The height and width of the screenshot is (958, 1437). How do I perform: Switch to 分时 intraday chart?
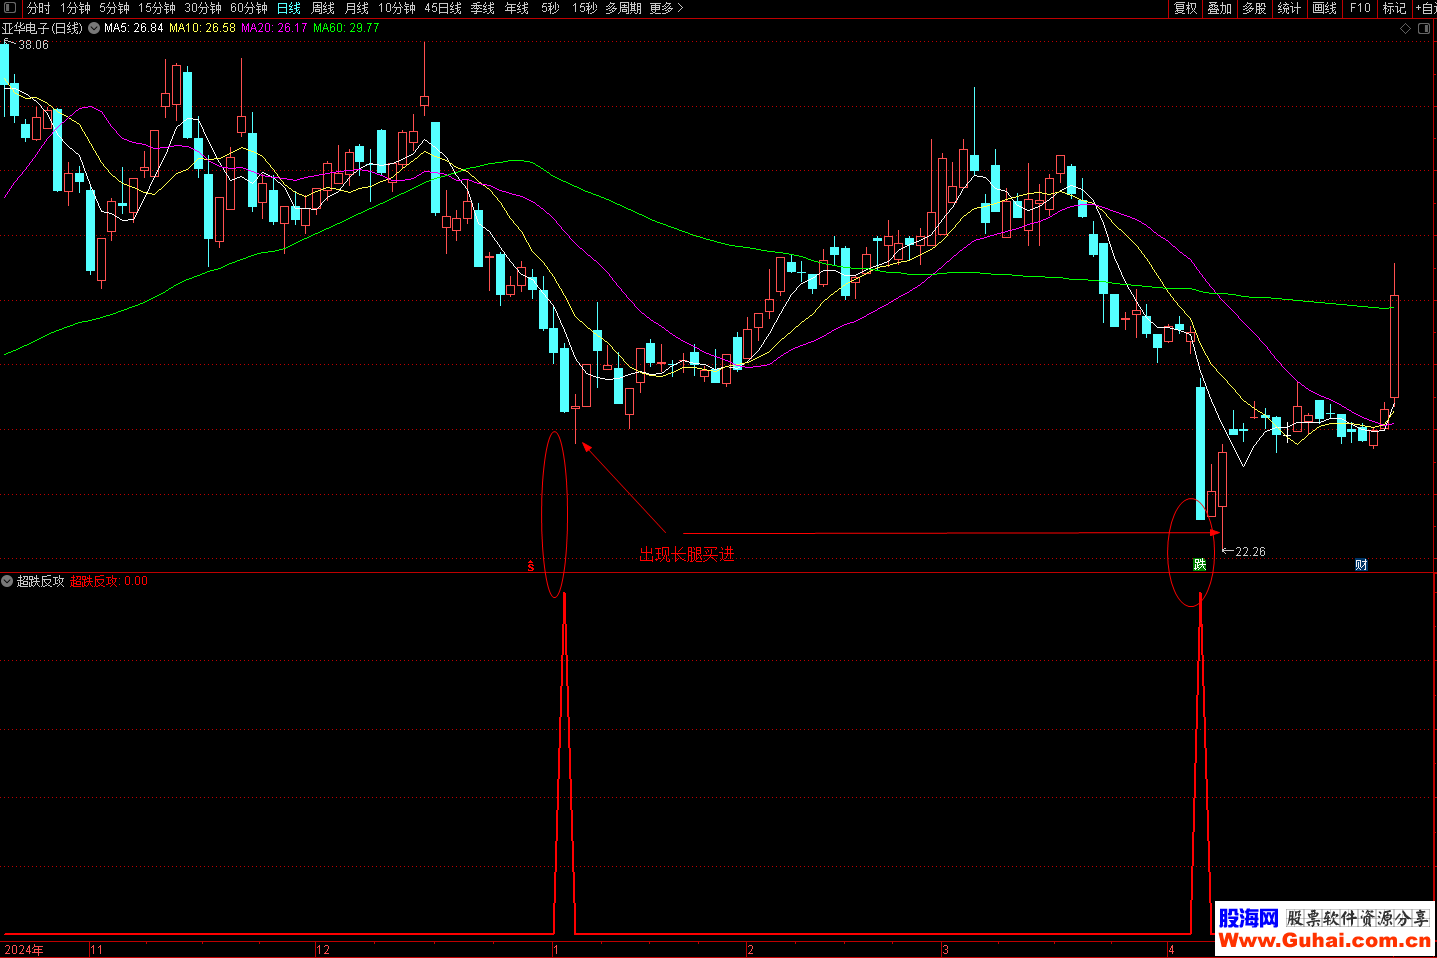click(x=39, y=8)
